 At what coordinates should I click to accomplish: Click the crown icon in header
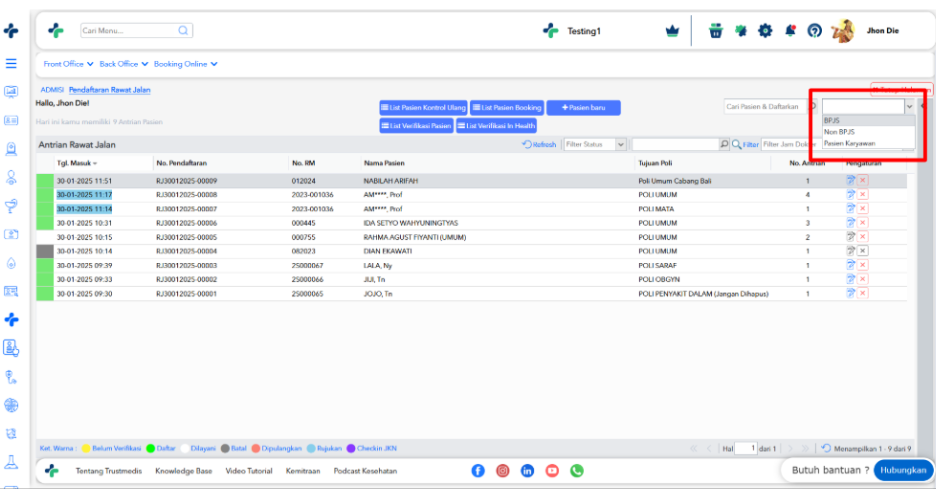coord(672,31)
